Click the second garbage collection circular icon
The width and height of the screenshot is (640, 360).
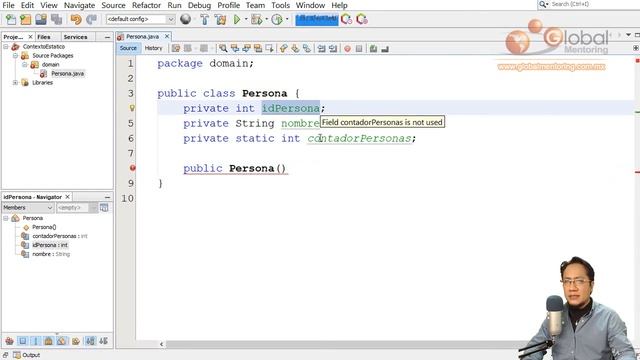[x=362, y=19]
